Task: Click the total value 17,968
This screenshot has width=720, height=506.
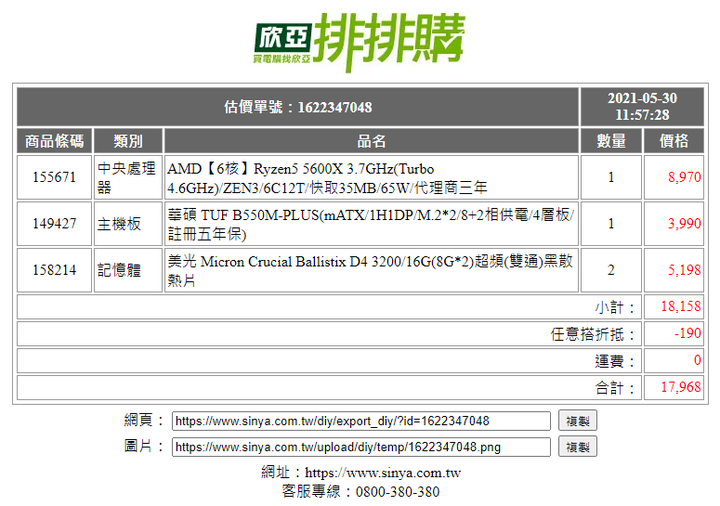Action: pyautogui.click(x=681, y=387)
